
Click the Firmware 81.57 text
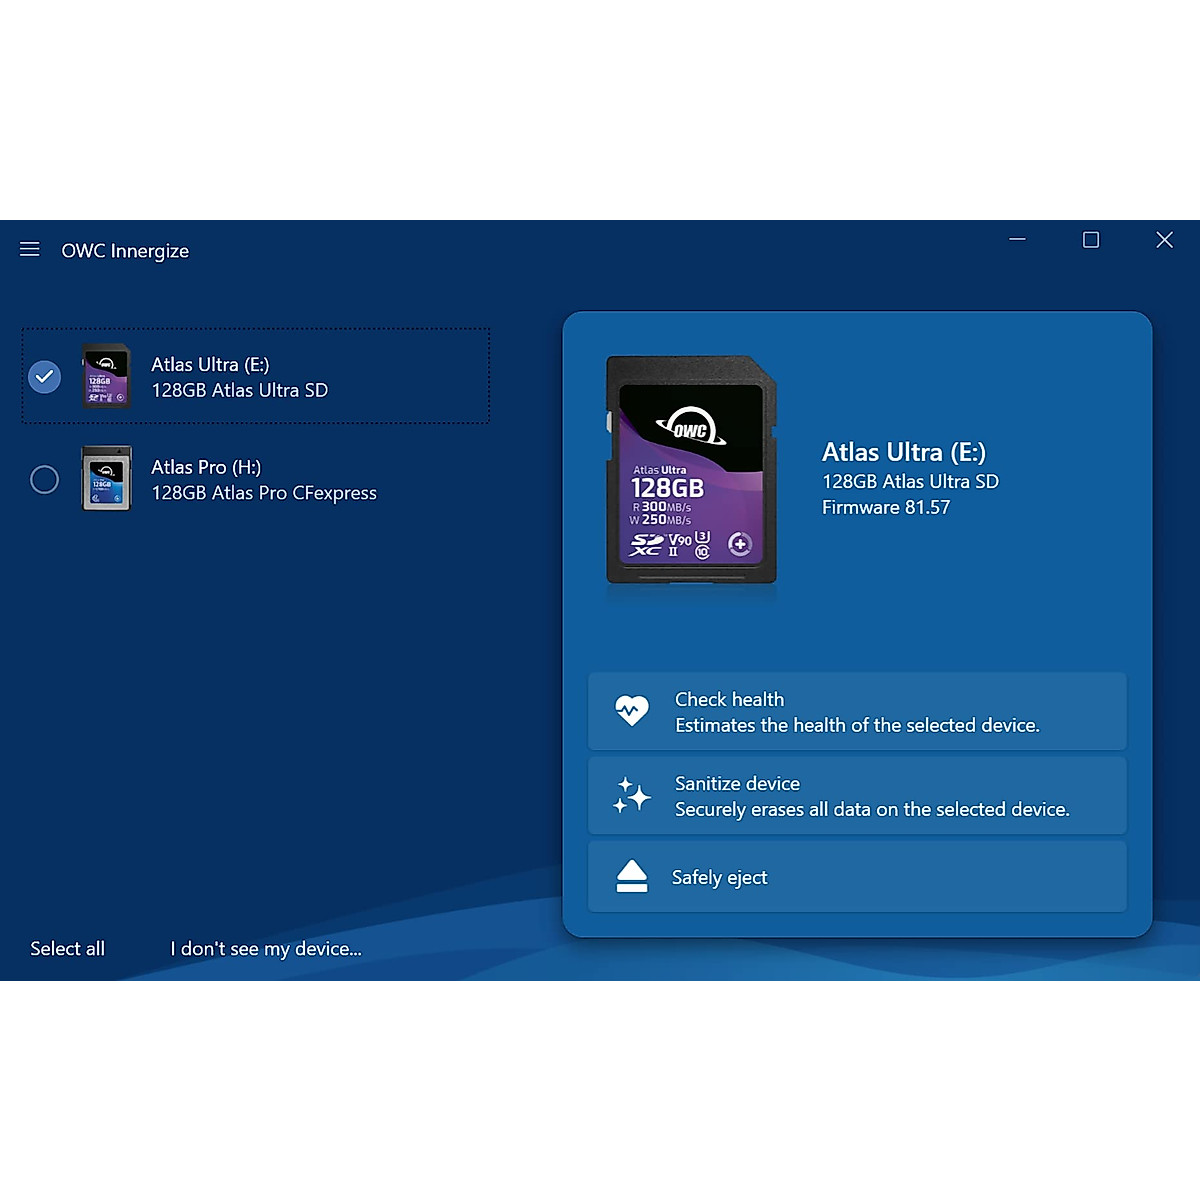click(x=885, y=508)
